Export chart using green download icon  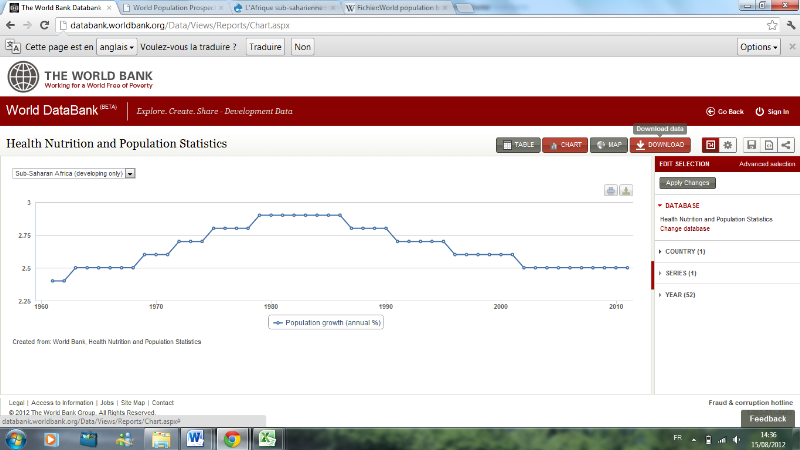click(626, 191)
